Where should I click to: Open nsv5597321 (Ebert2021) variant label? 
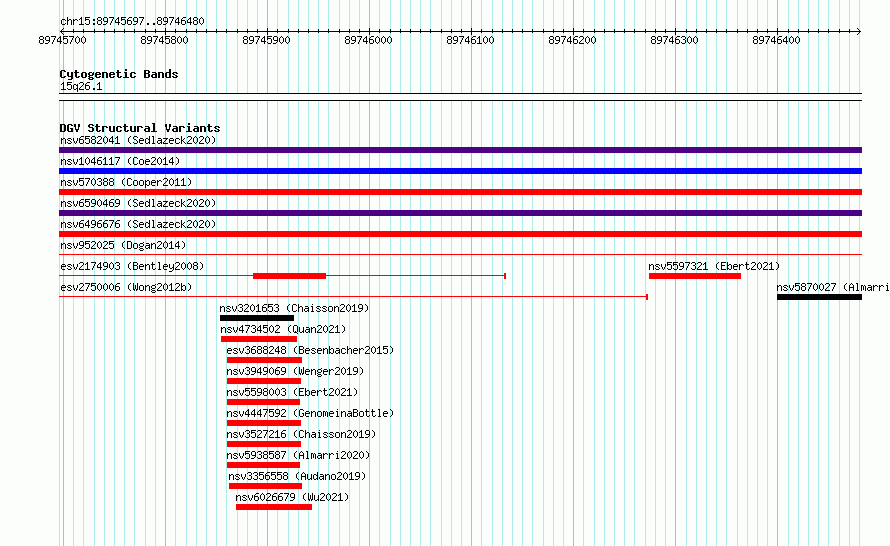[714, 266]
